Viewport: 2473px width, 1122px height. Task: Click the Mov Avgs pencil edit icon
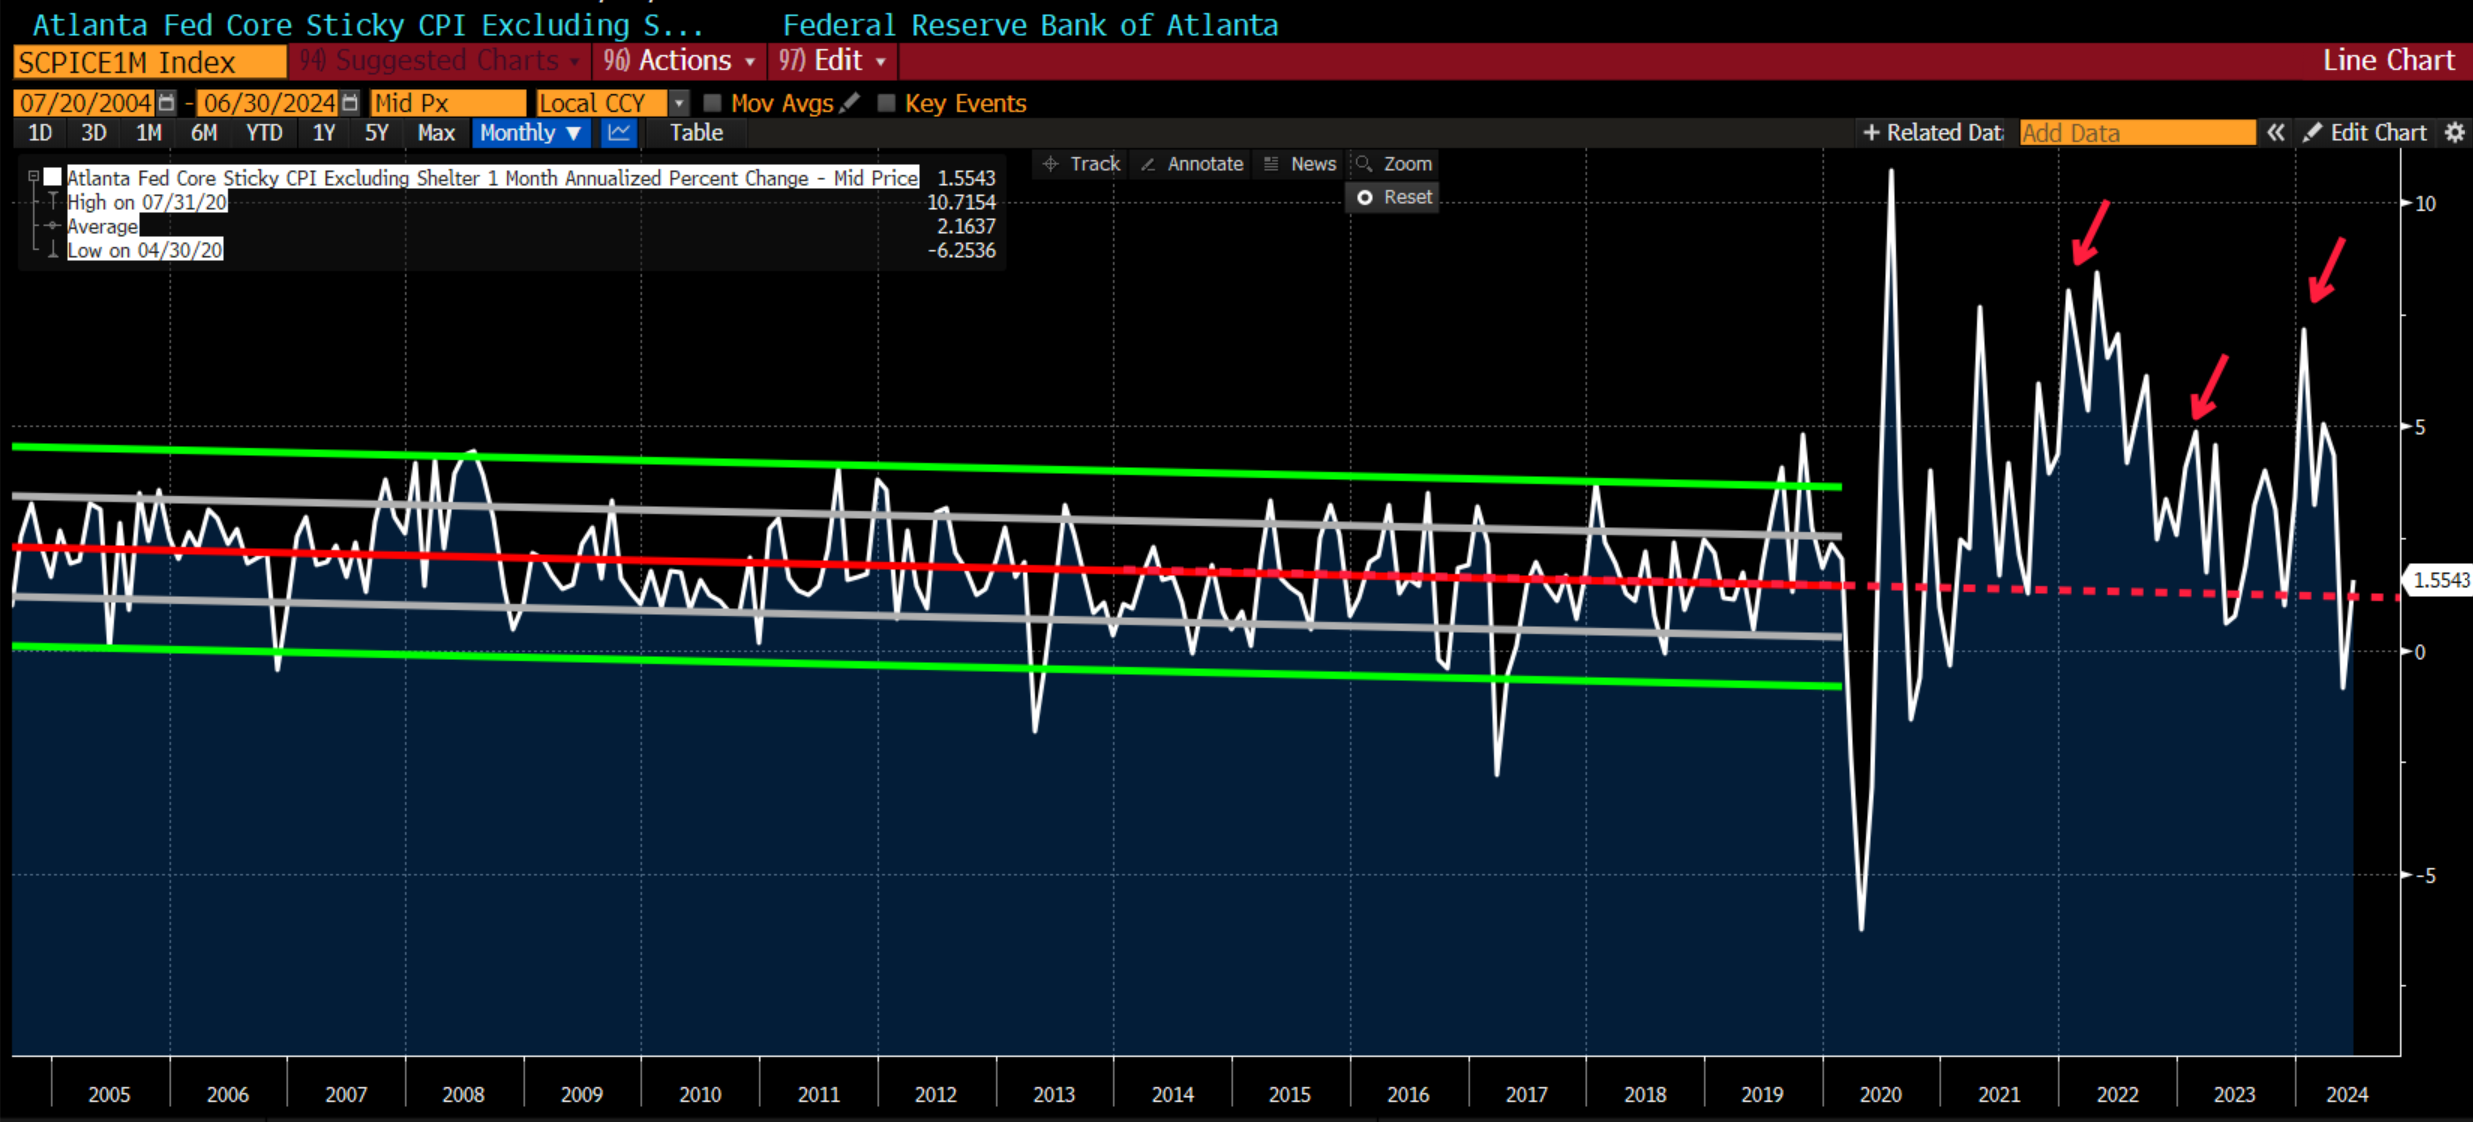850,103
